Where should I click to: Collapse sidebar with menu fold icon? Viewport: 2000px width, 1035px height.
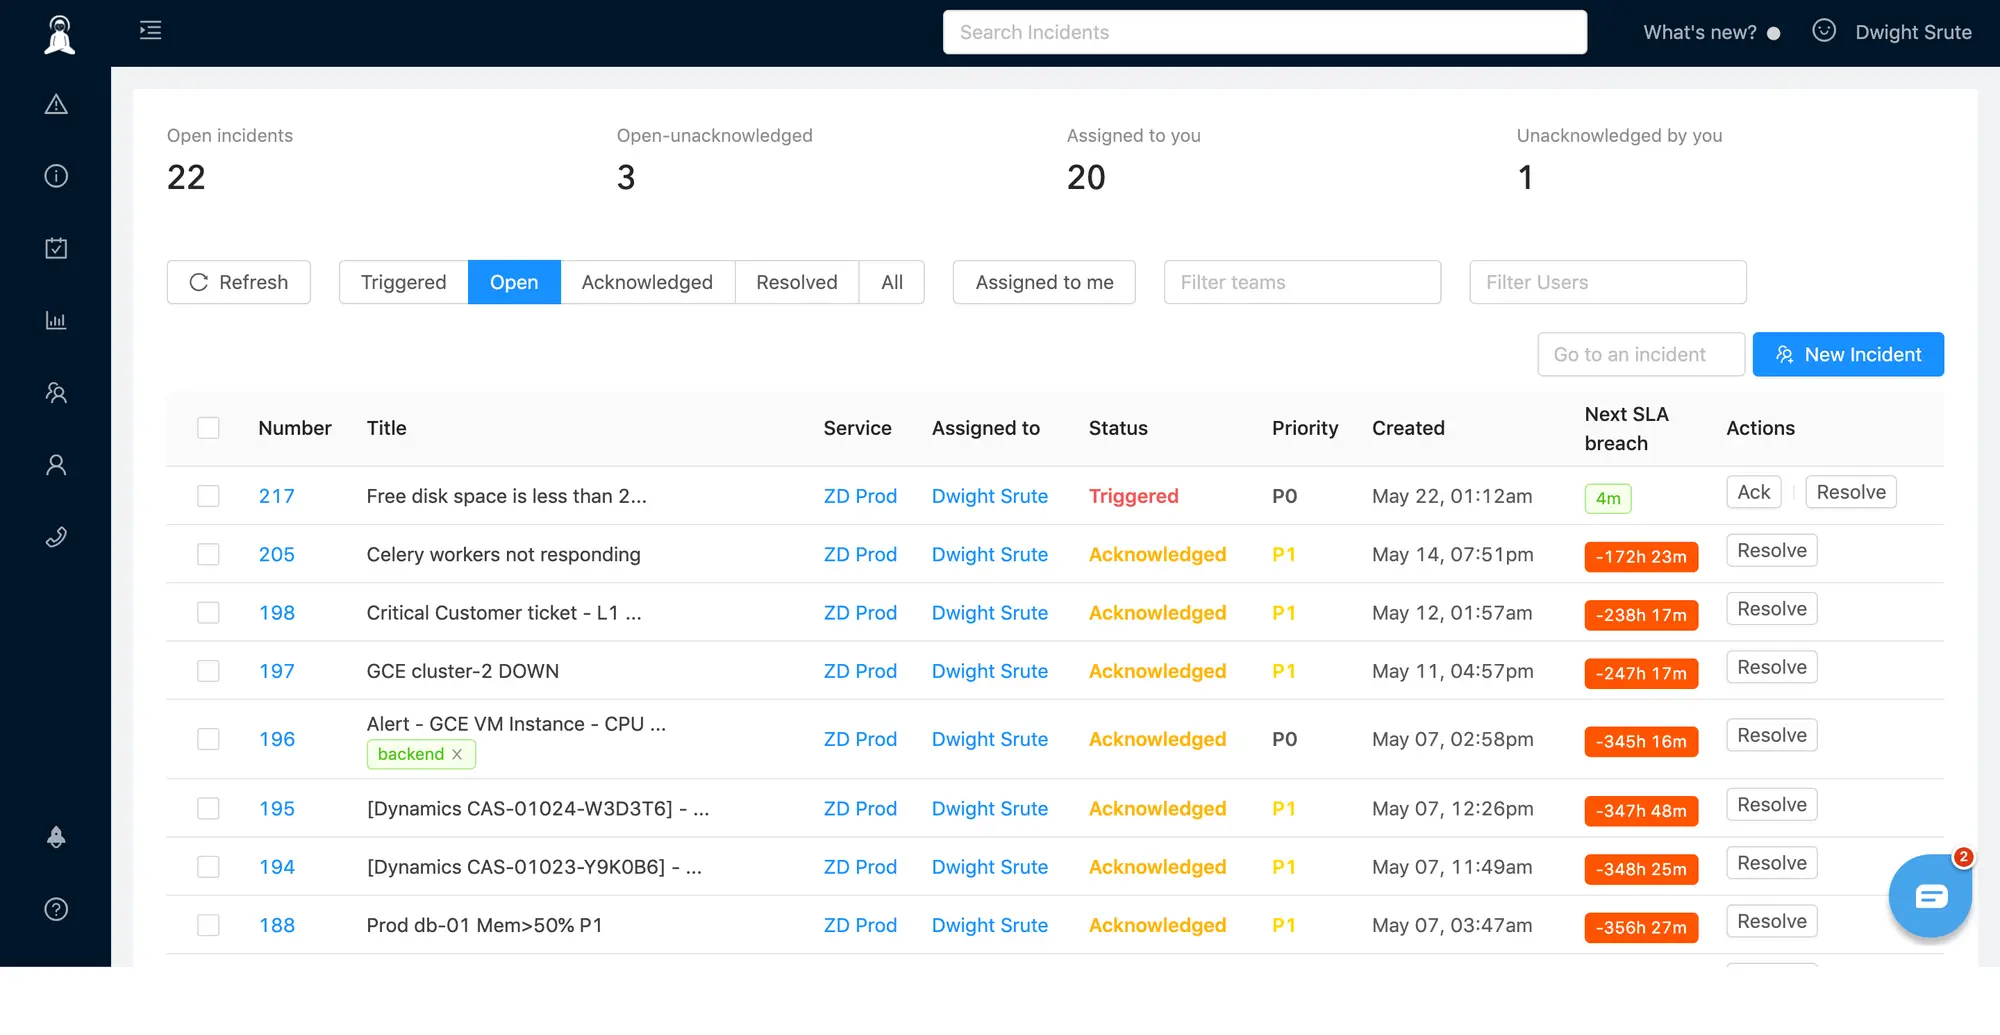(150, 30)
